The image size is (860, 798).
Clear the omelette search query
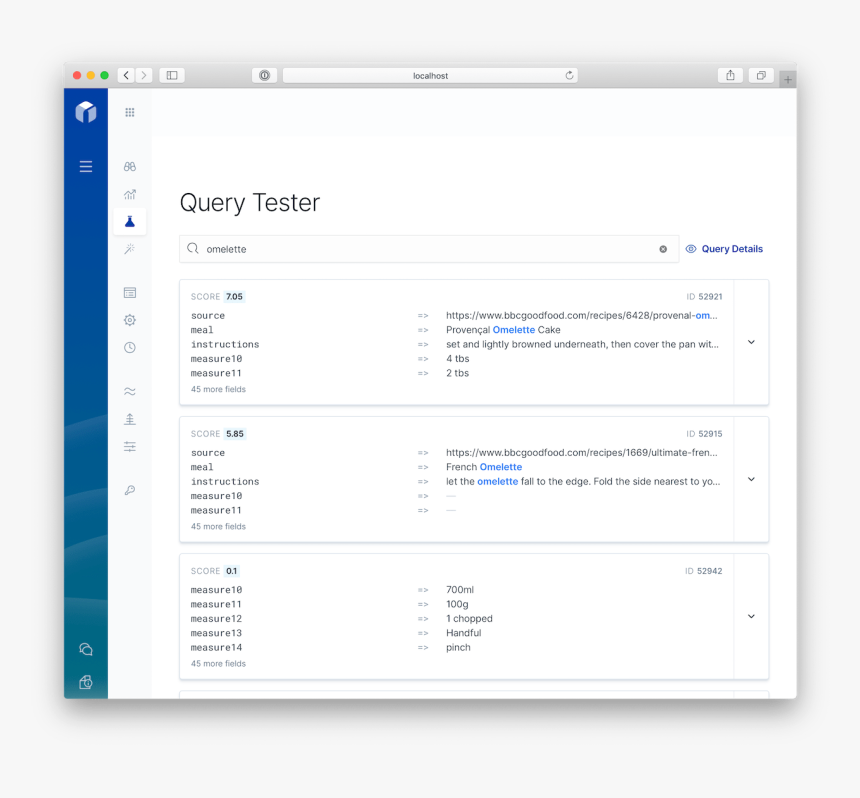[663, 249]
